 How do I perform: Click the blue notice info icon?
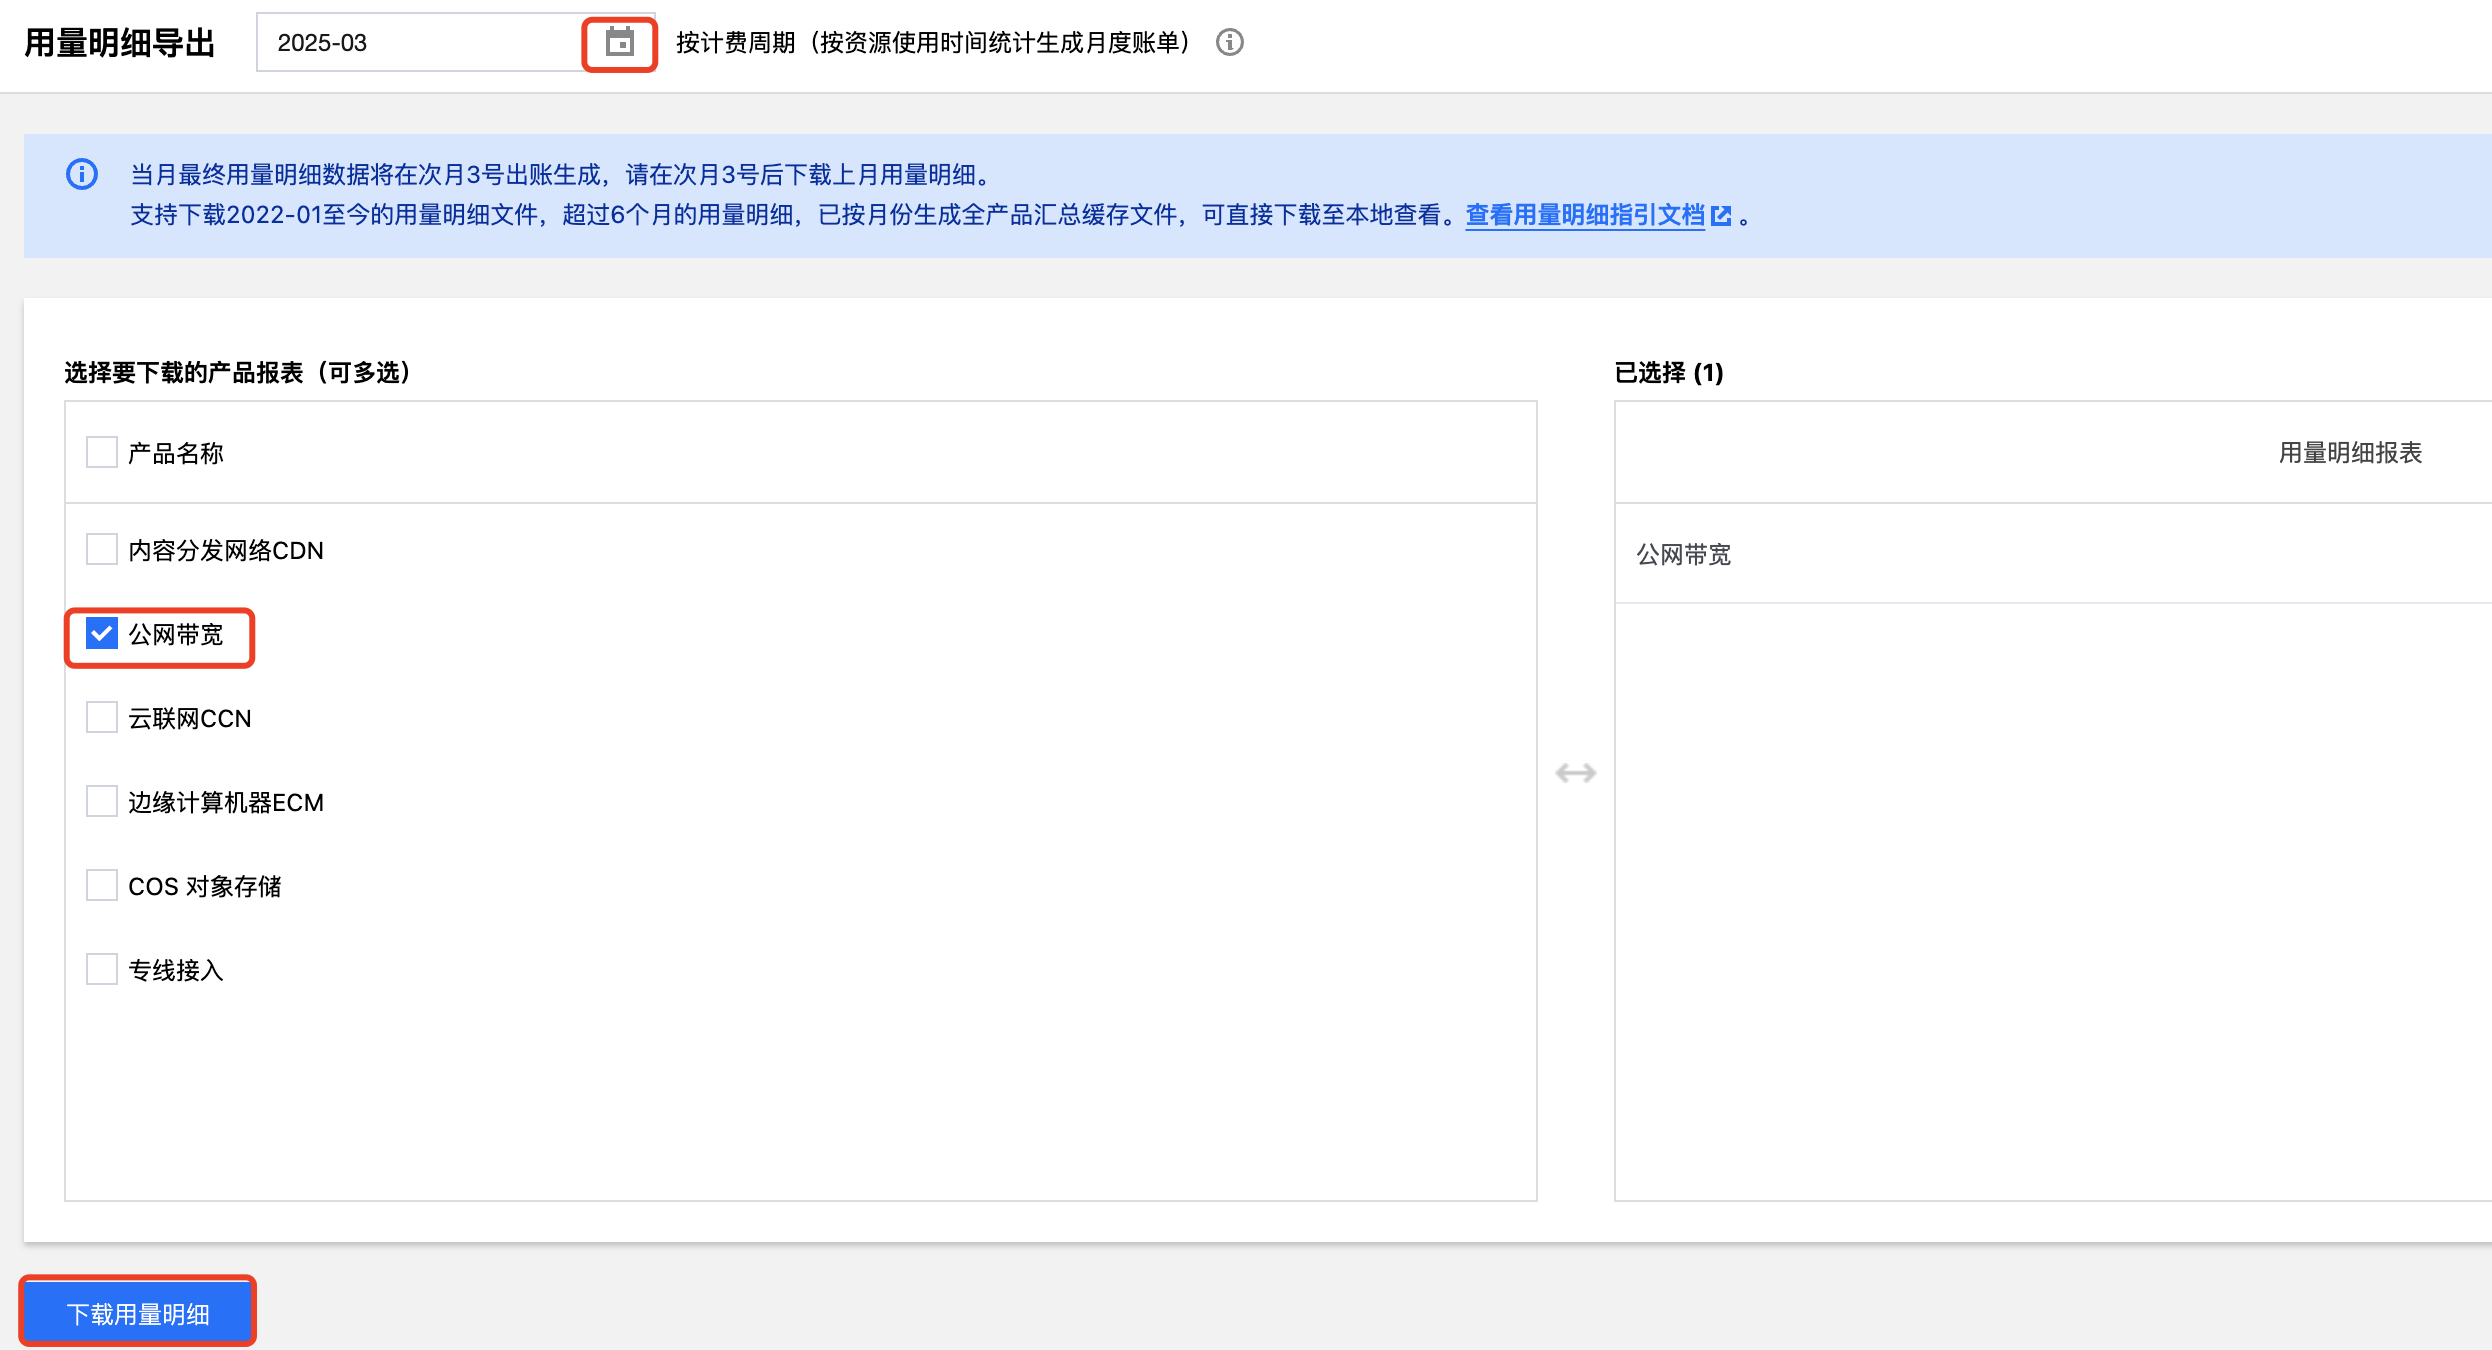(82, 175)
